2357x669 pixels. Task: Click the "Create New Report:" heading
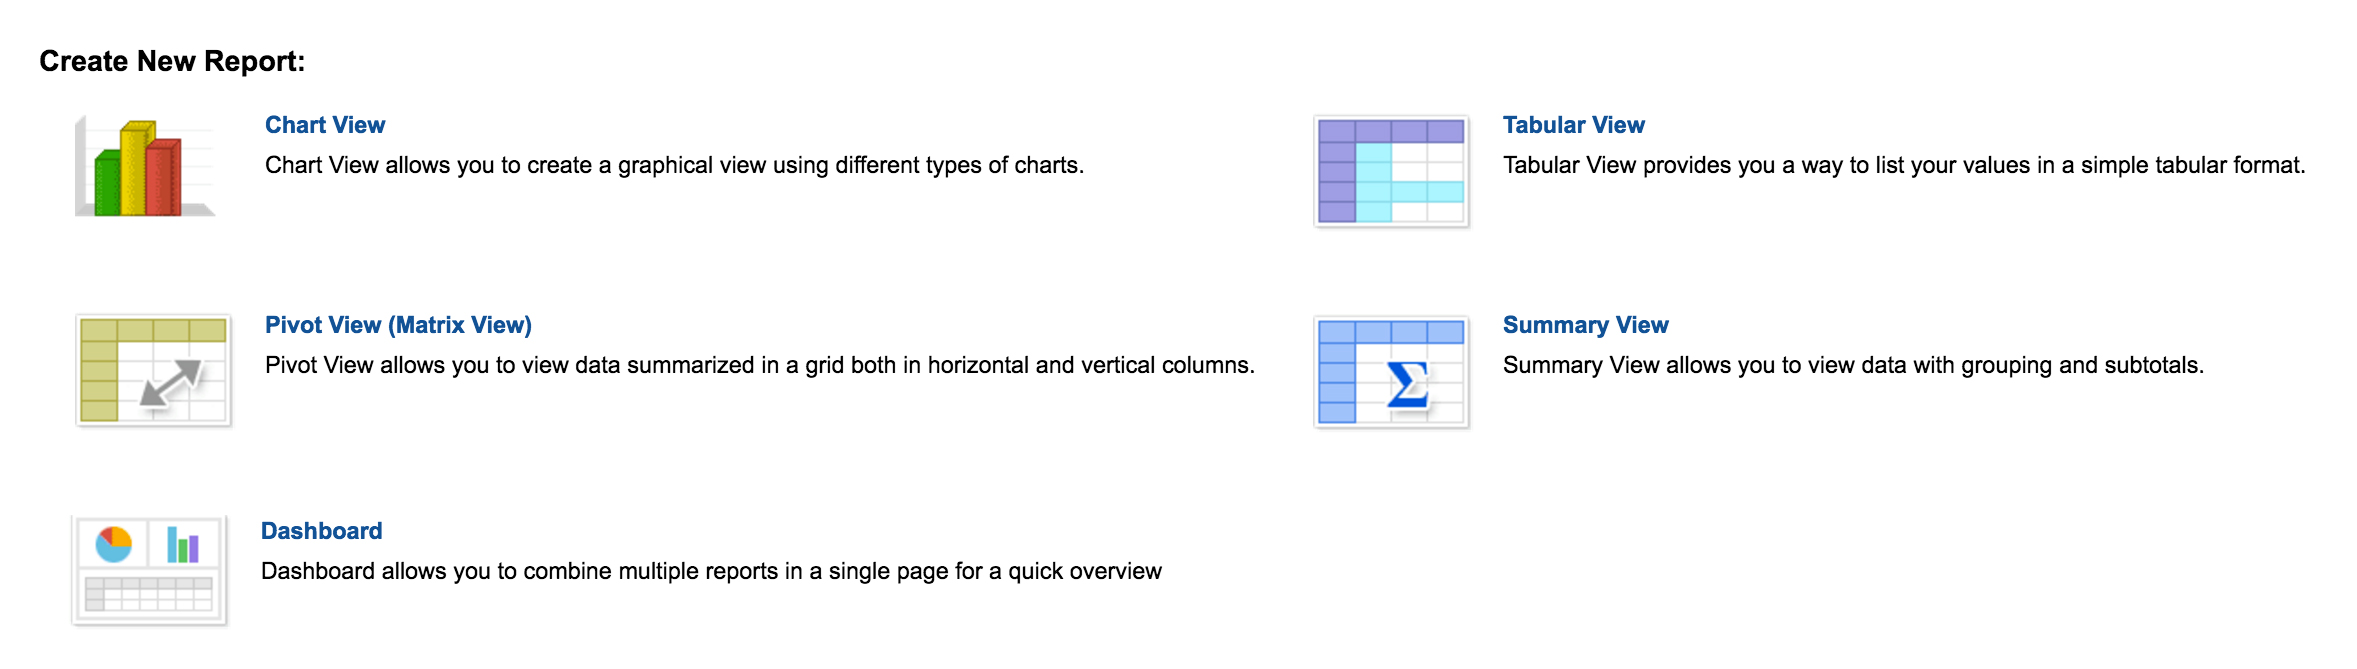point(172,61)
